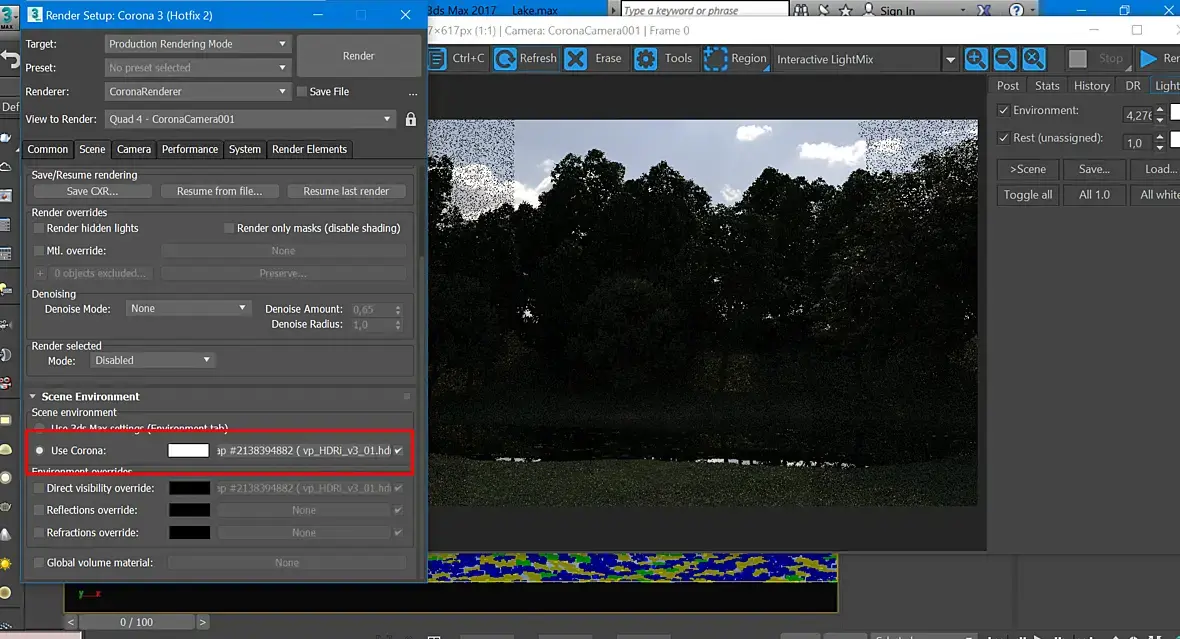This screenshot has width=1180, height=639.
Task: Open the Stats tab in frame buffer
Action: 1047,86
